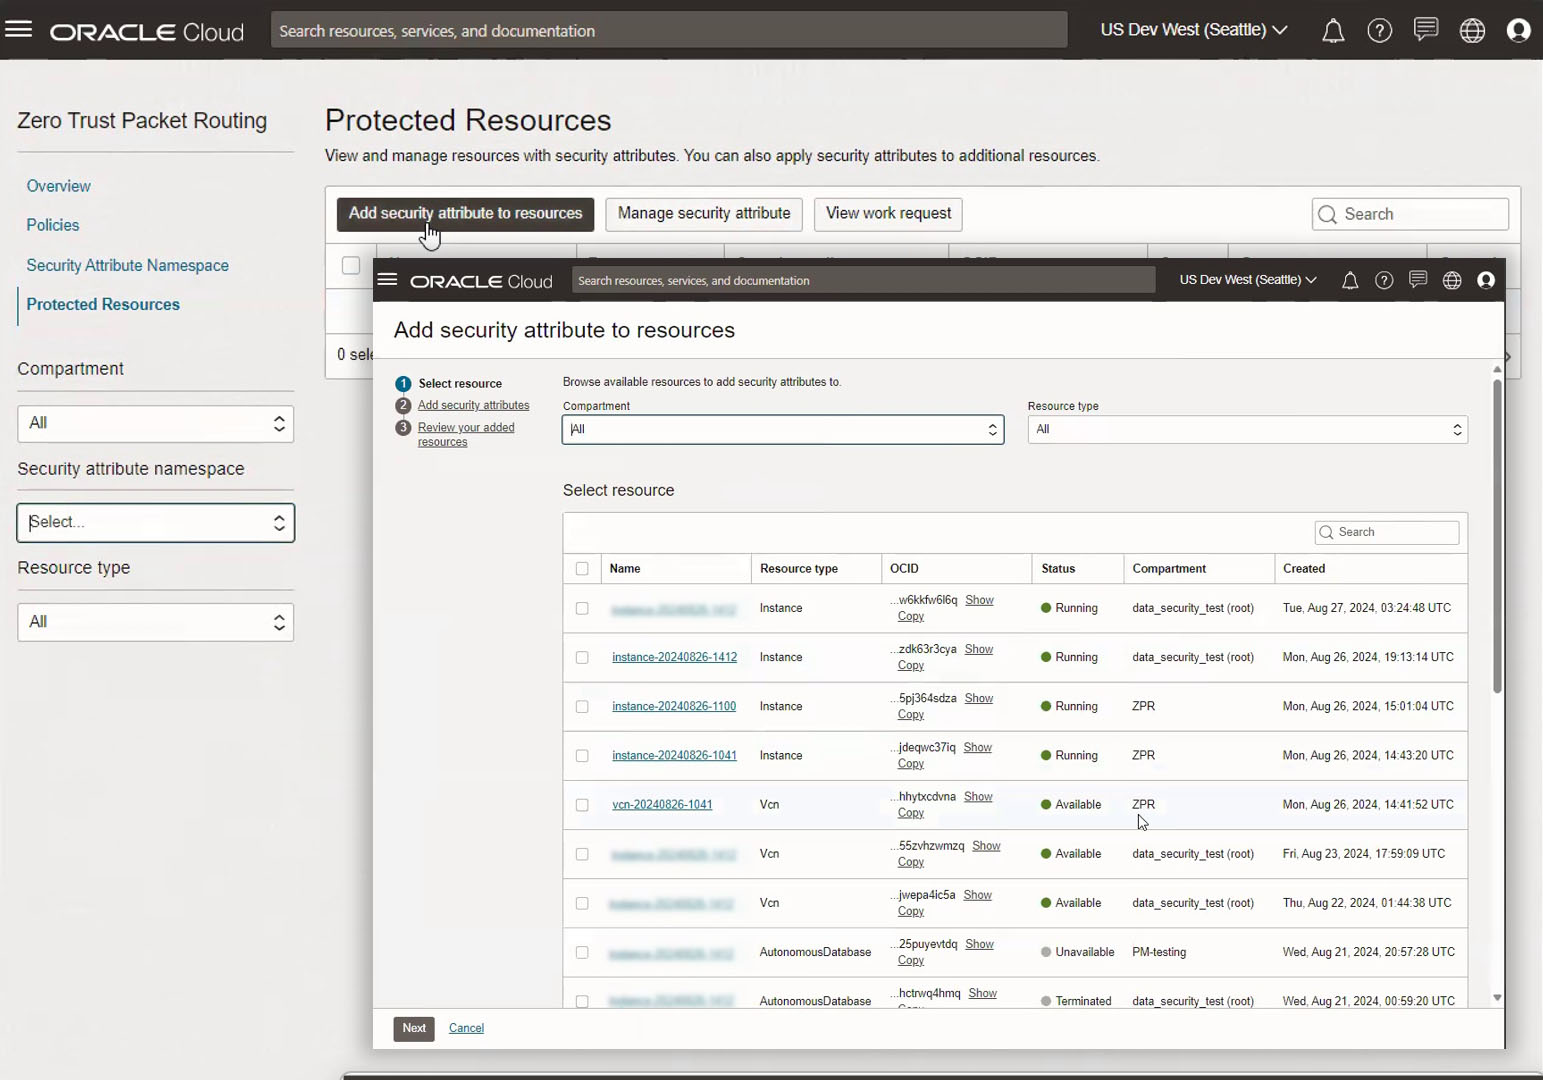Open the Overview page from the sidebar
The width and height of the screenshot is (1543, 1080).
[58, 186]
